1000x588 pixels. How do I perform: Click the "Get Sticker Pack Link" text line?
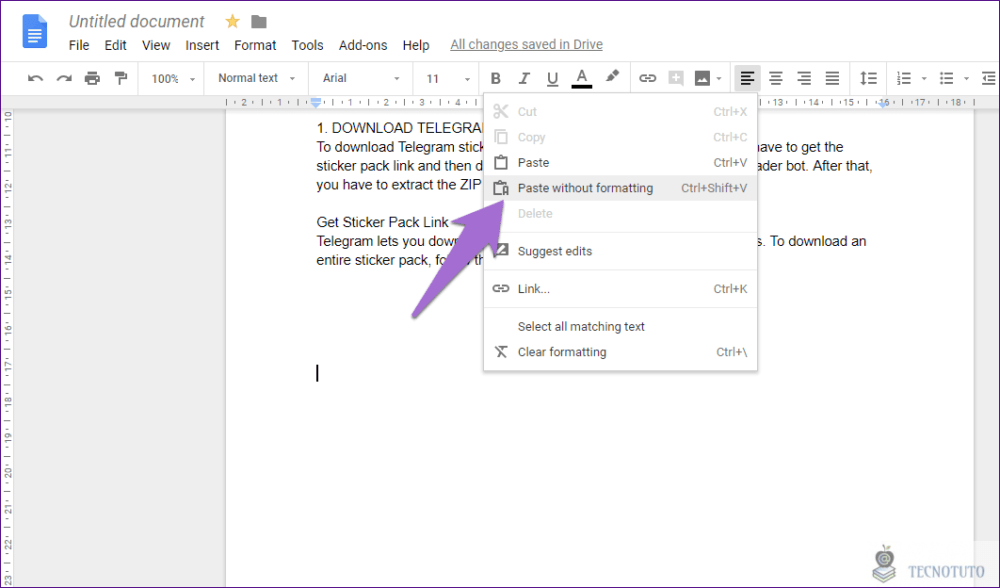click(382, 223)
